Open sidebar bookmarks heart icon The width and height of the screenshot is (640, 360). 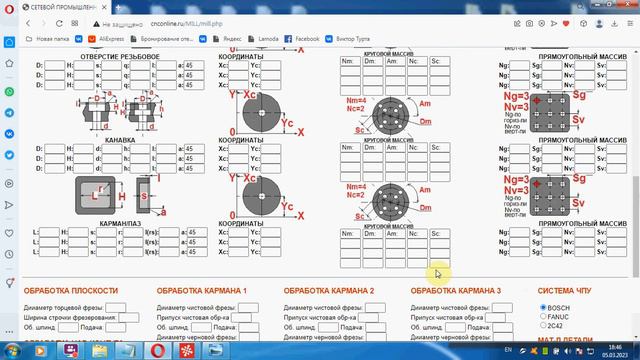(x=9, y=233)
